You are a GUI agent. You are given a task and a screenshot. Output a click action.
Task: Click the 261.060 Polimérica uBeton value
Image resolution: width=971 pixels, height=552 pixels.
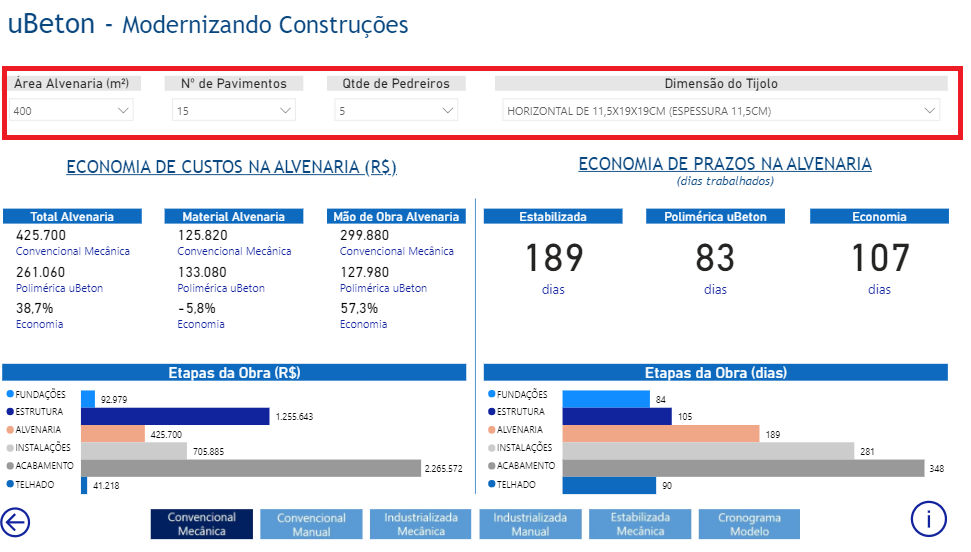pos(41,273)
